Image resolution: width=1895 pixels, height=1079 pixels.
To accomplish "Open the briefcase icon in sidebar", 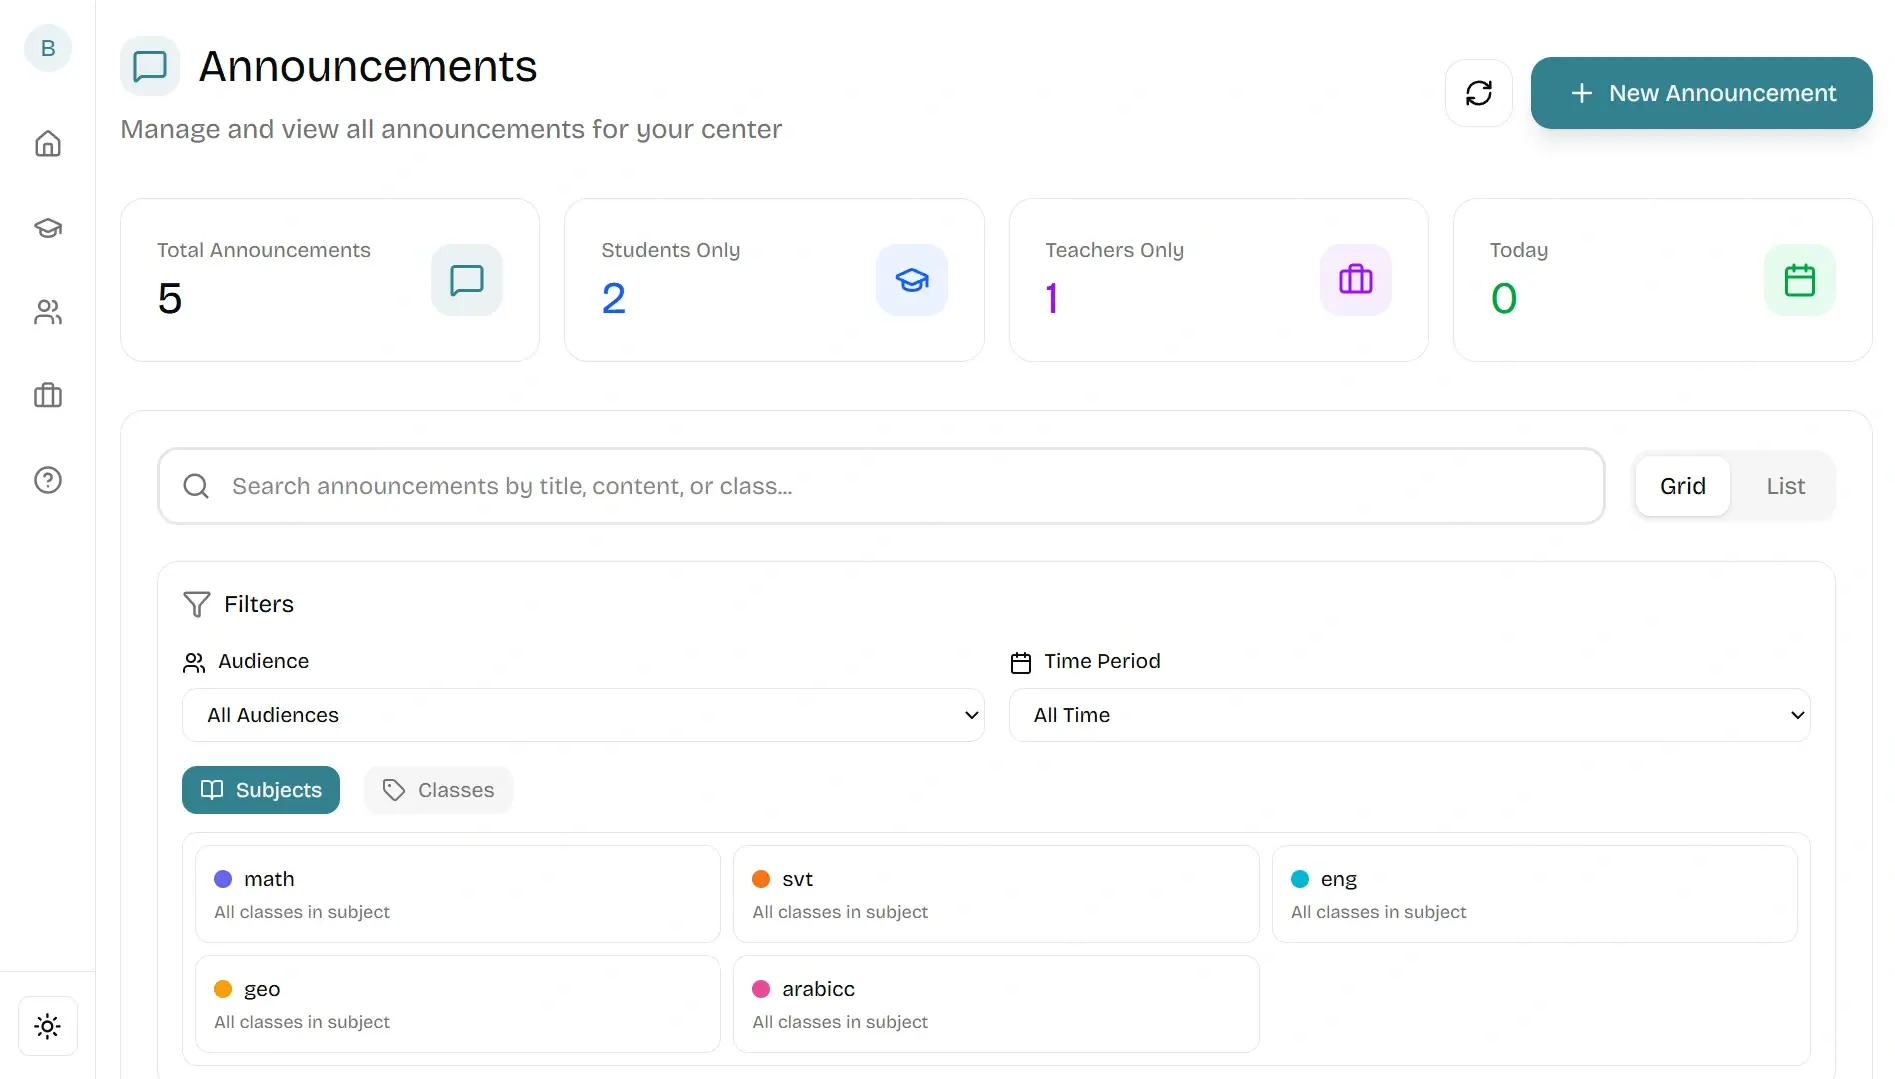I will (47, 396).
